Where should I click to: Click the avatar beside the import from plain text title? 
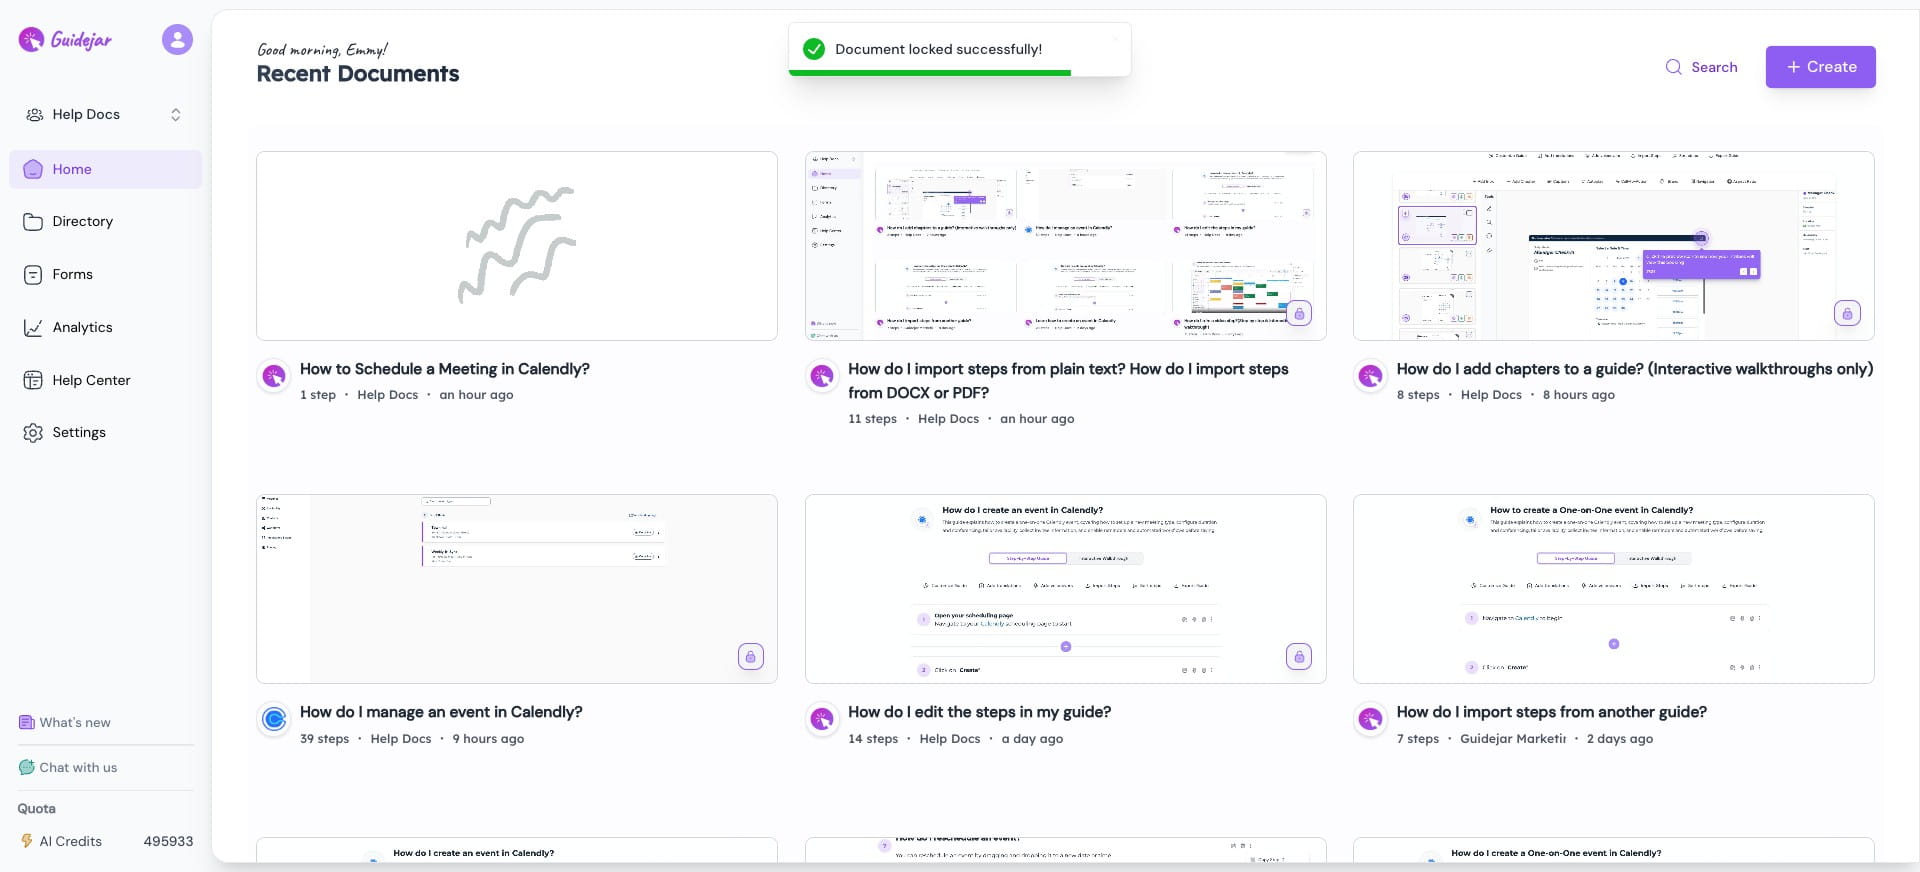click(822, 376)
